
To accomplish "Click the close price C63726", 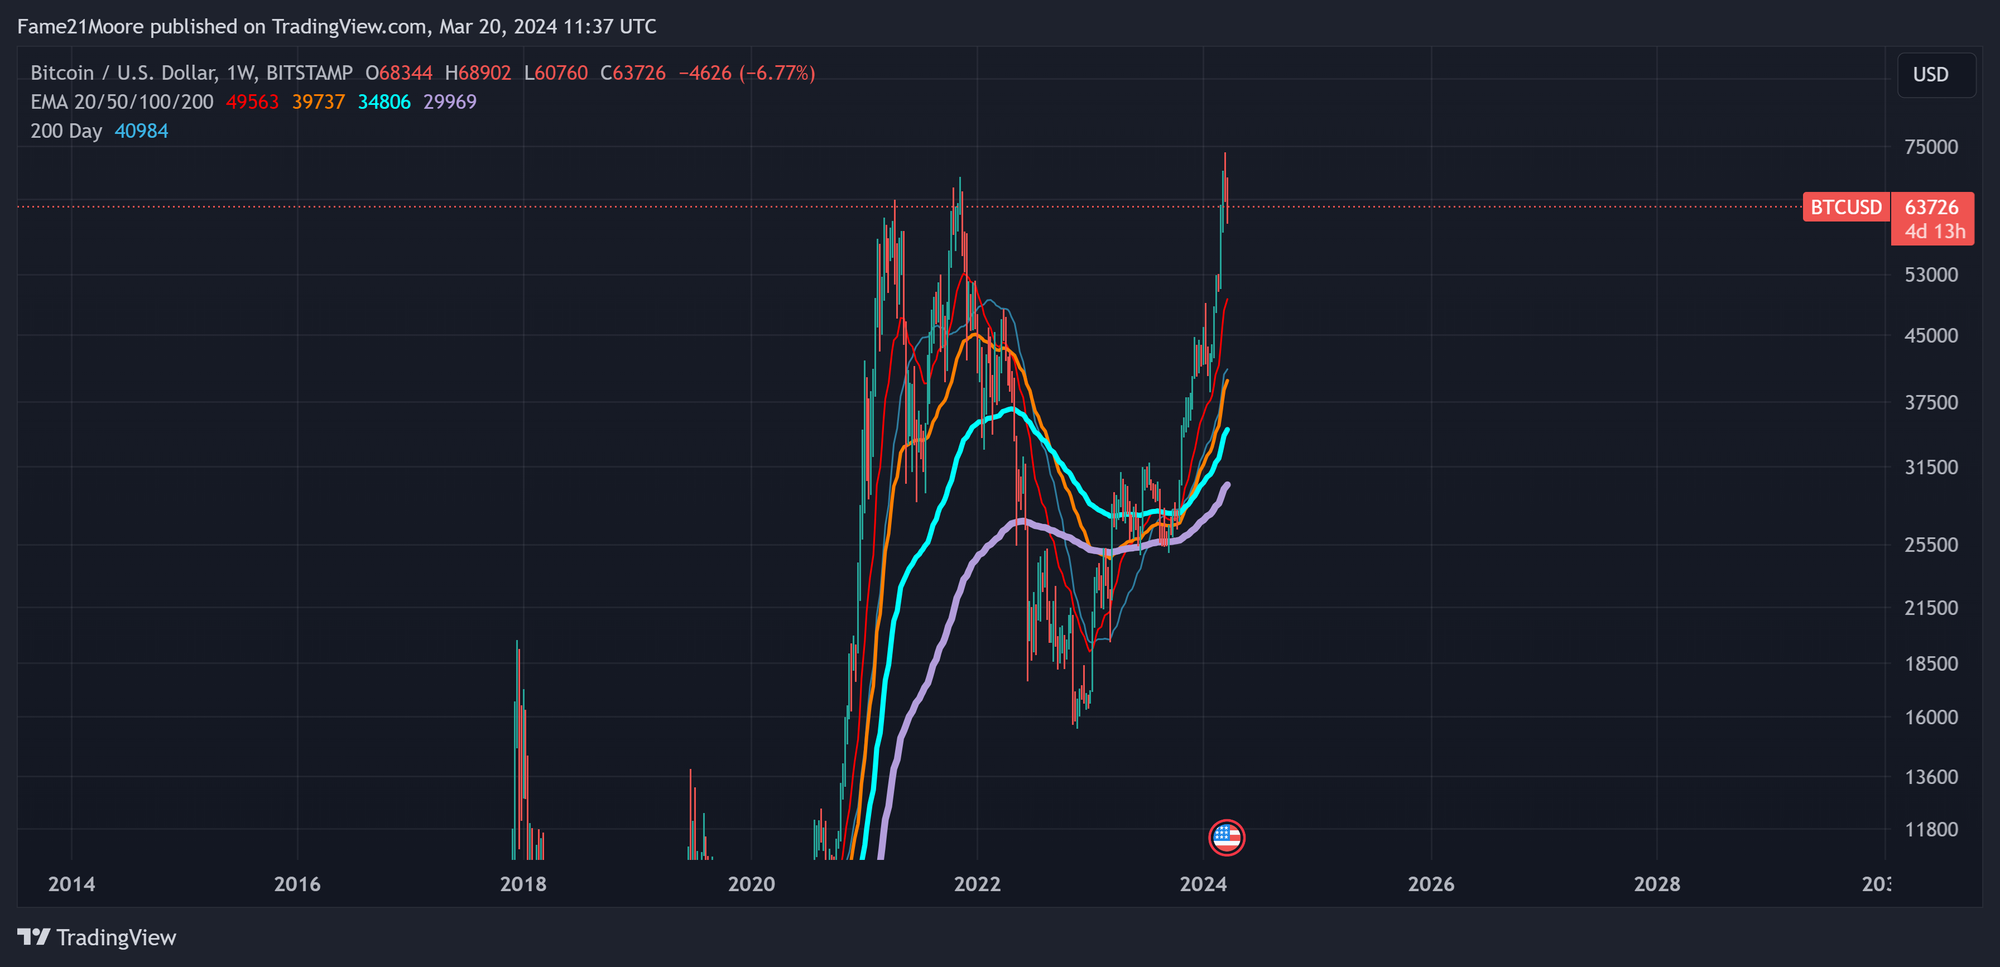I will point(633,73).
